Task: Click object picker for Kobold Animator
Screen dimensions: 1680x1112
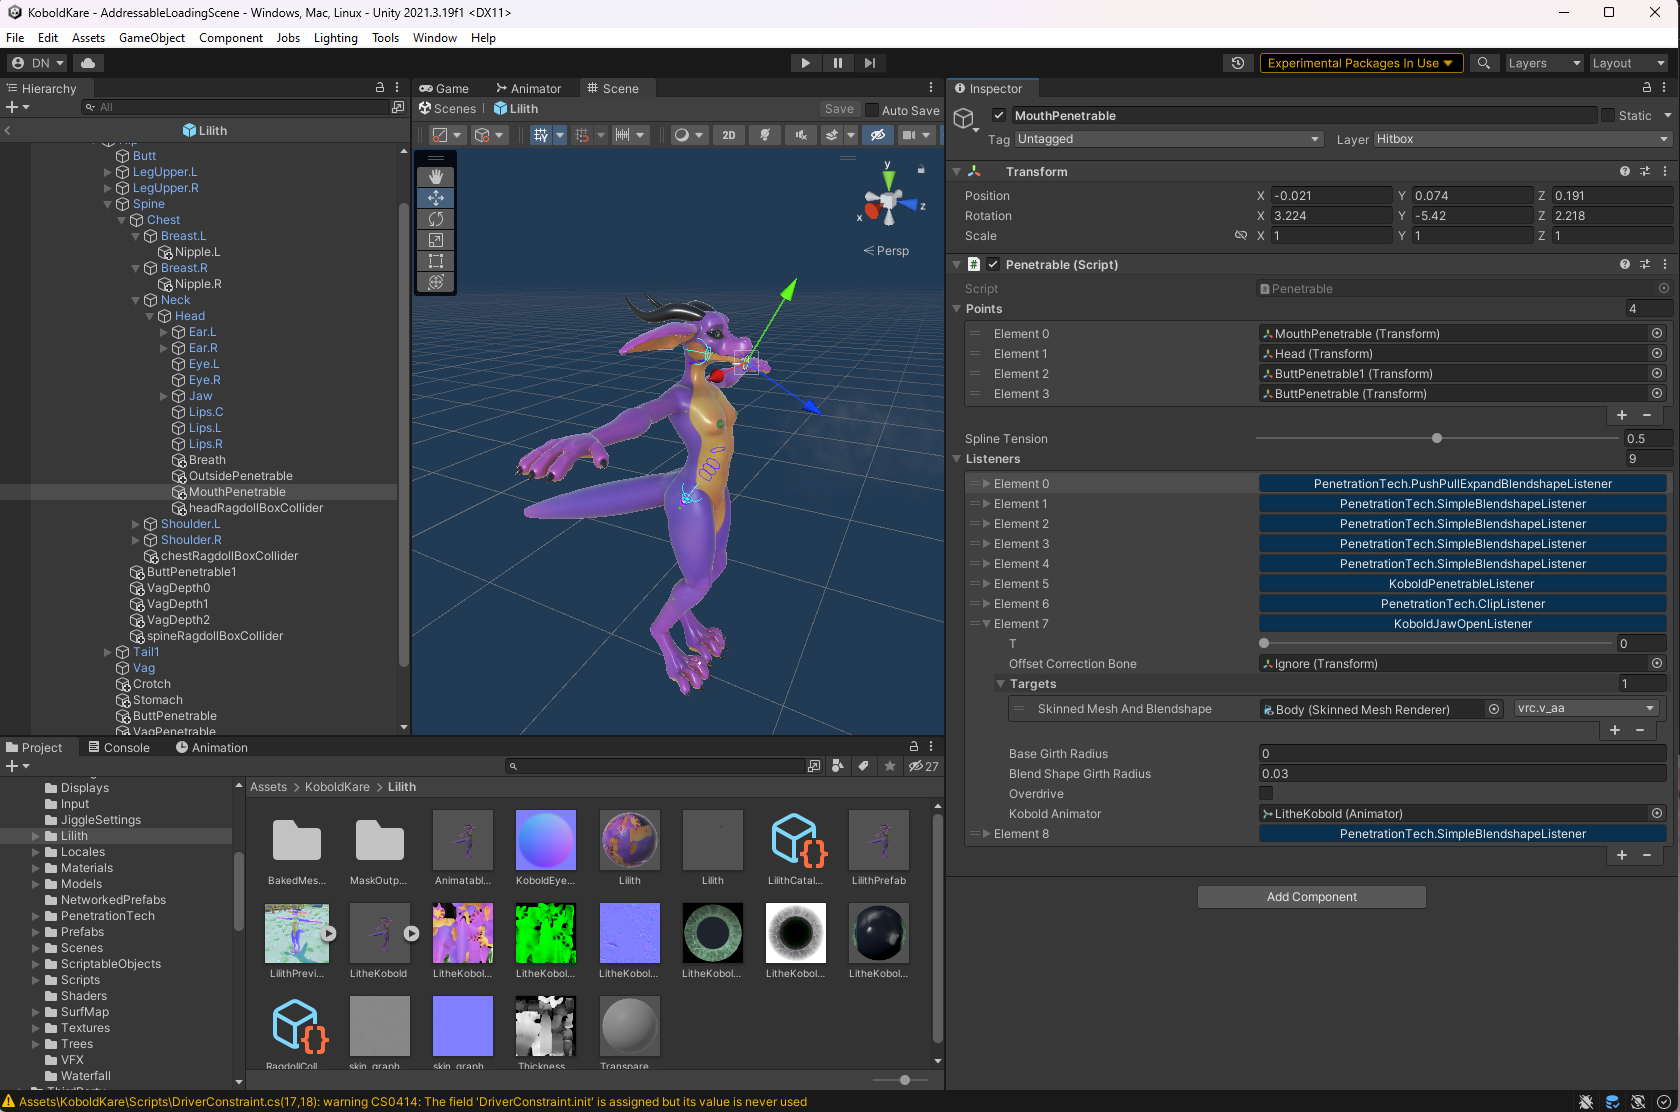Action: [1657, 813]
